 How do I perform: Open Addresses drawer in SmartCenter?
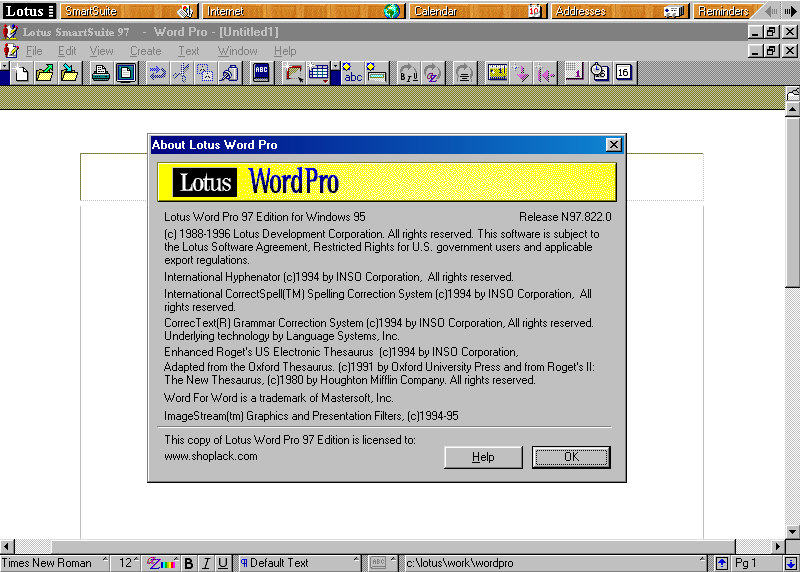click(620, 11)
